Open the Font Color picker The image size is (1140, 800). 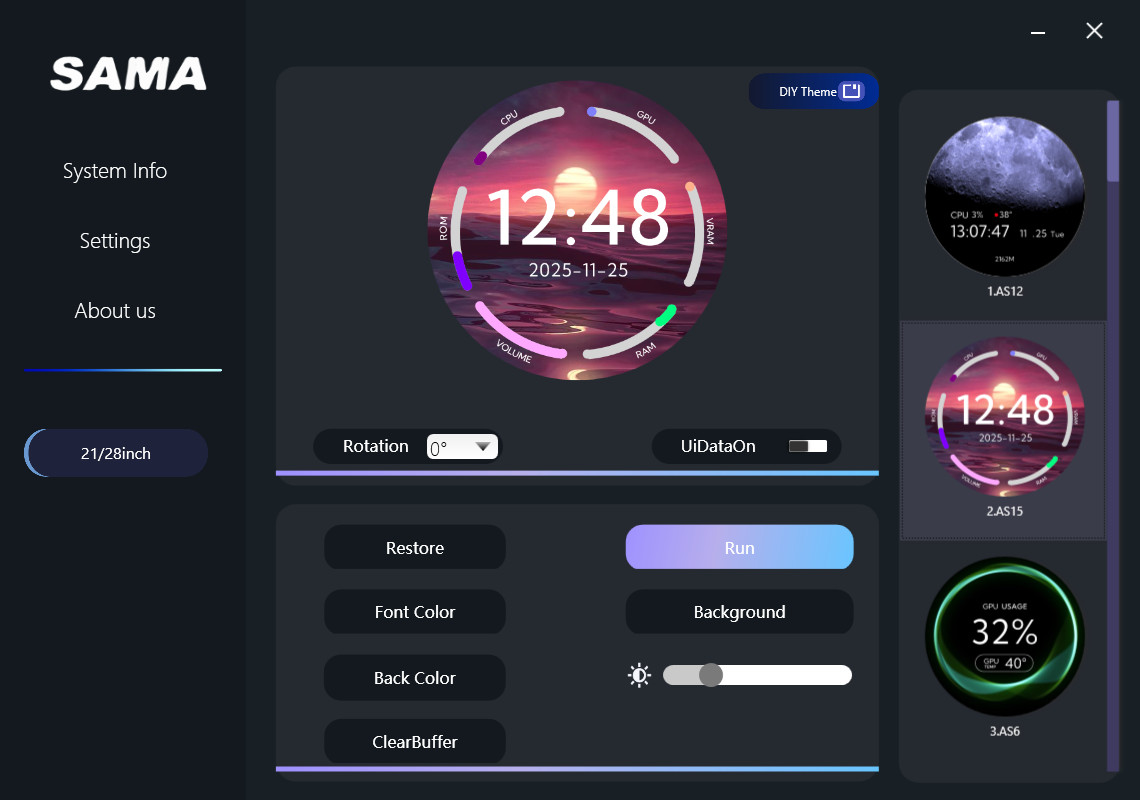pyautogui.click(x=415, y=612)
